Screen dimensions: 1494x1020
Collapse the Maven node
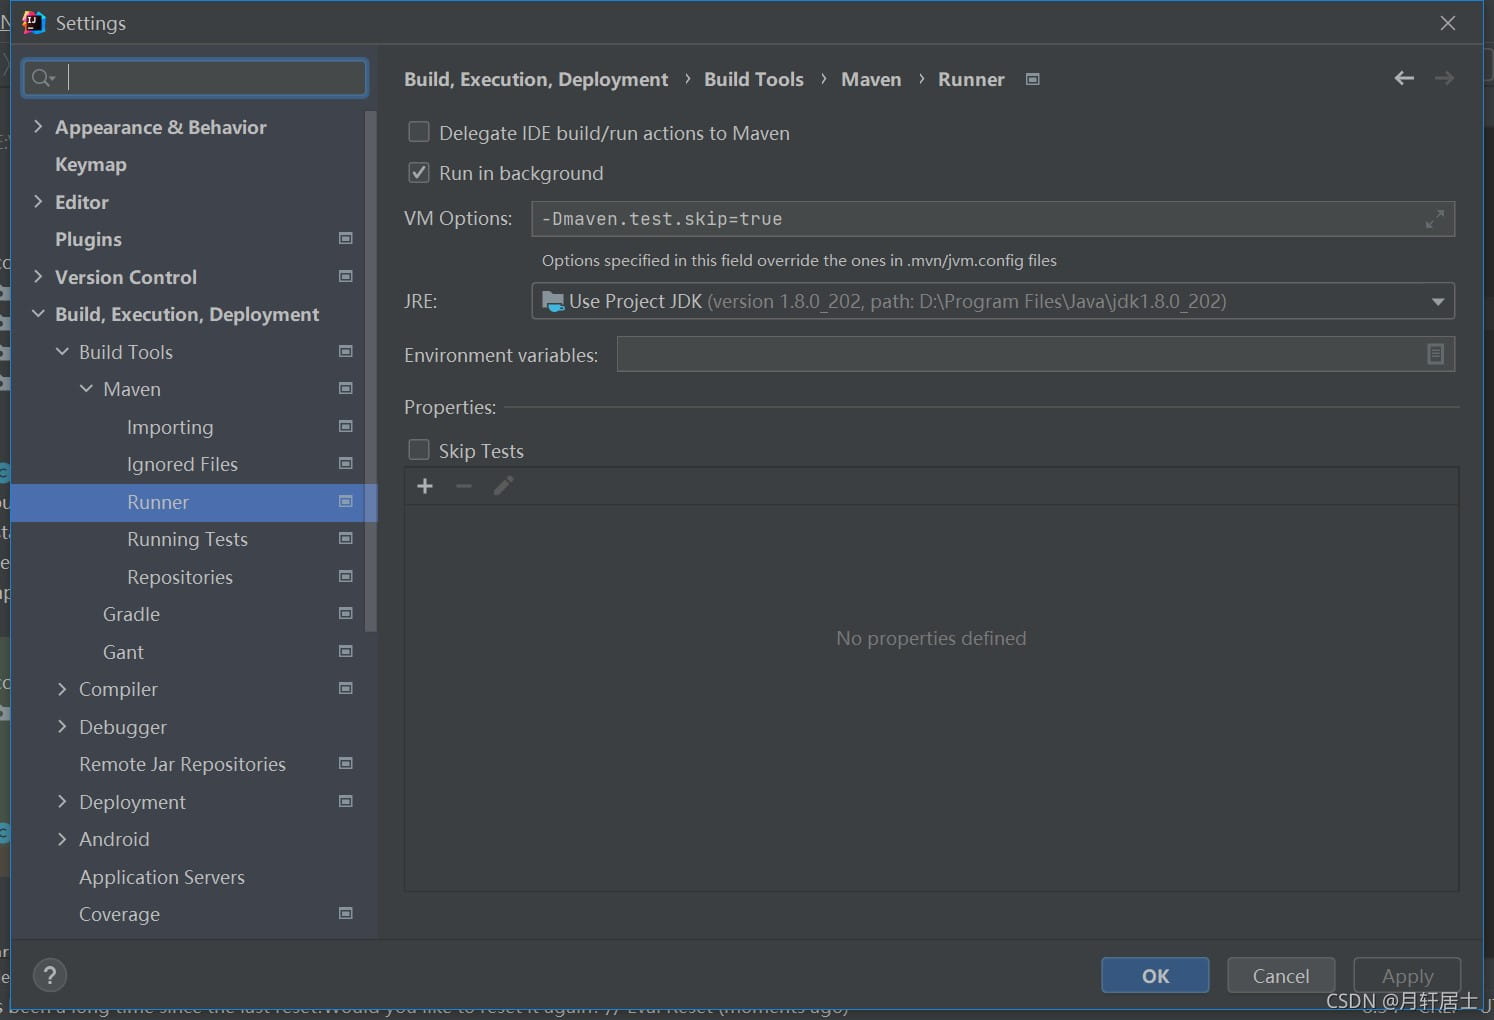click(x=86, y=389)
